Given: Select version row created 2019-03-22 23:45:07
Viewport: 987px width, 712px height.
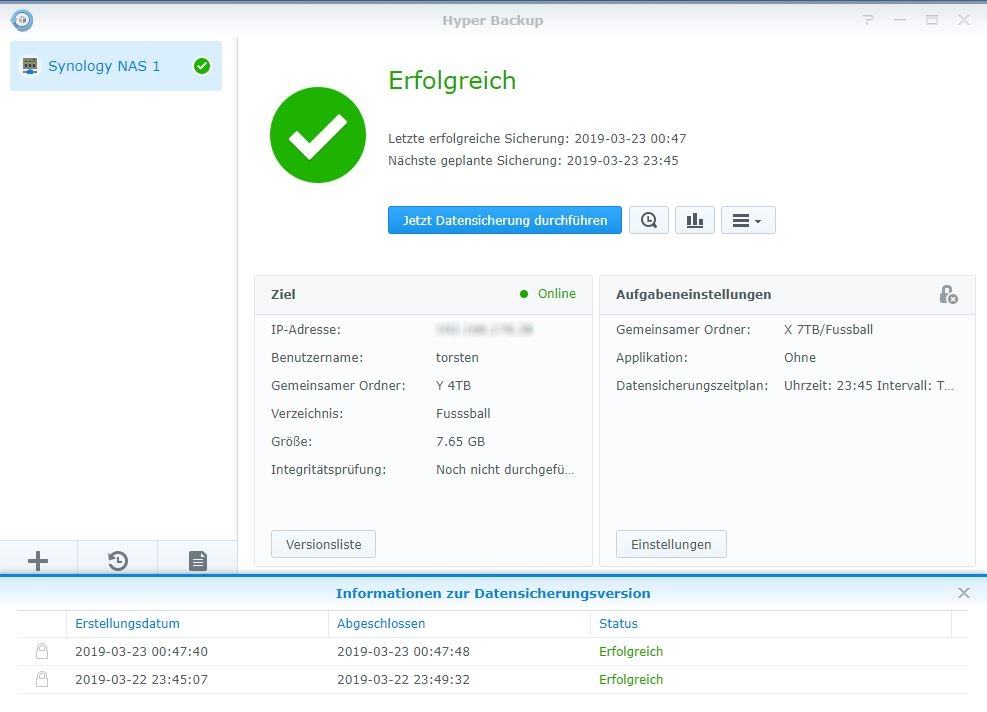Looking at the screenshot, I should click(x=492, y=679).
